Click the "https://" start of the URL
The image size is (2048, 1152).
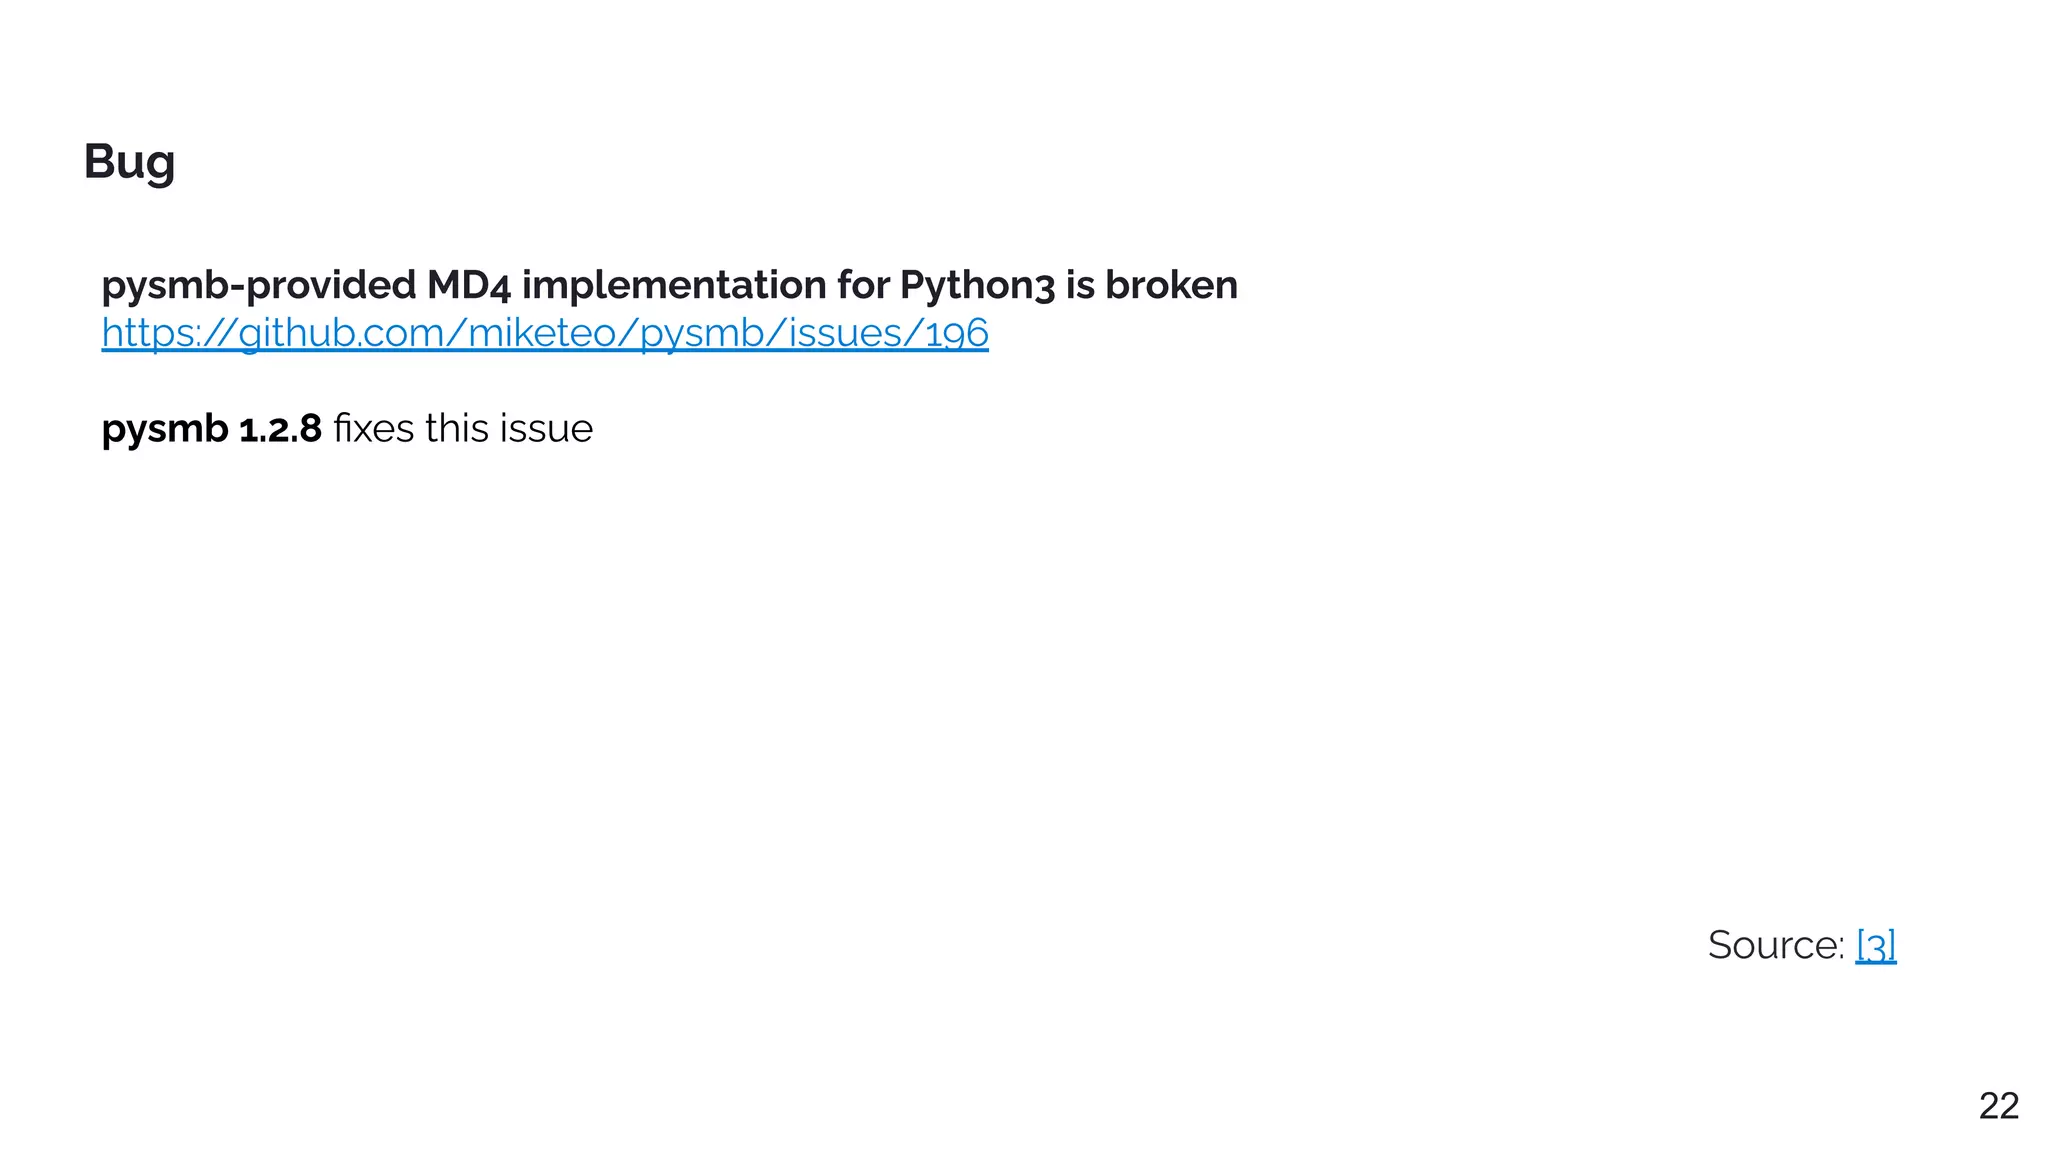click(170, 333)
